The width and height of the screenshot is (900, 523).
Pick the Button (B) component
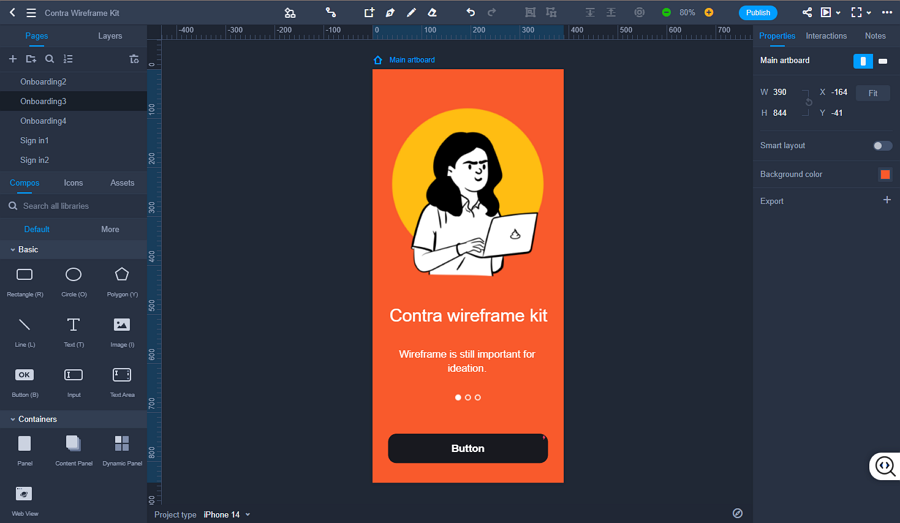coord(25,382)
